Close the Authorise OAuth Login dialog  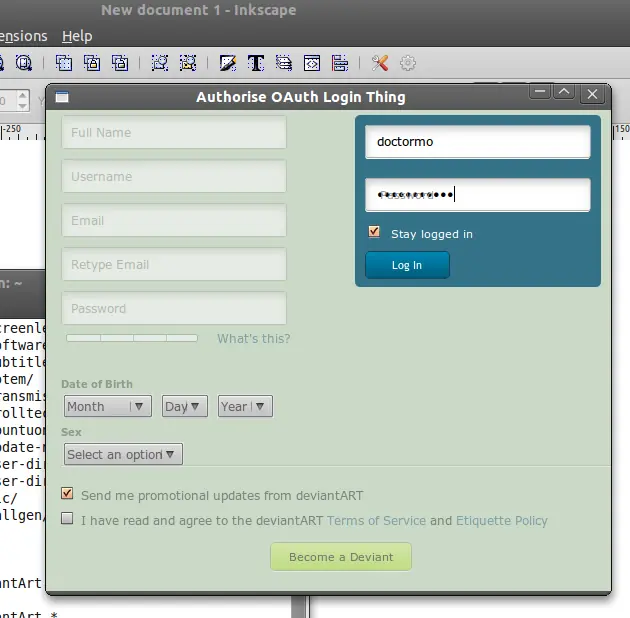[592, 94]
